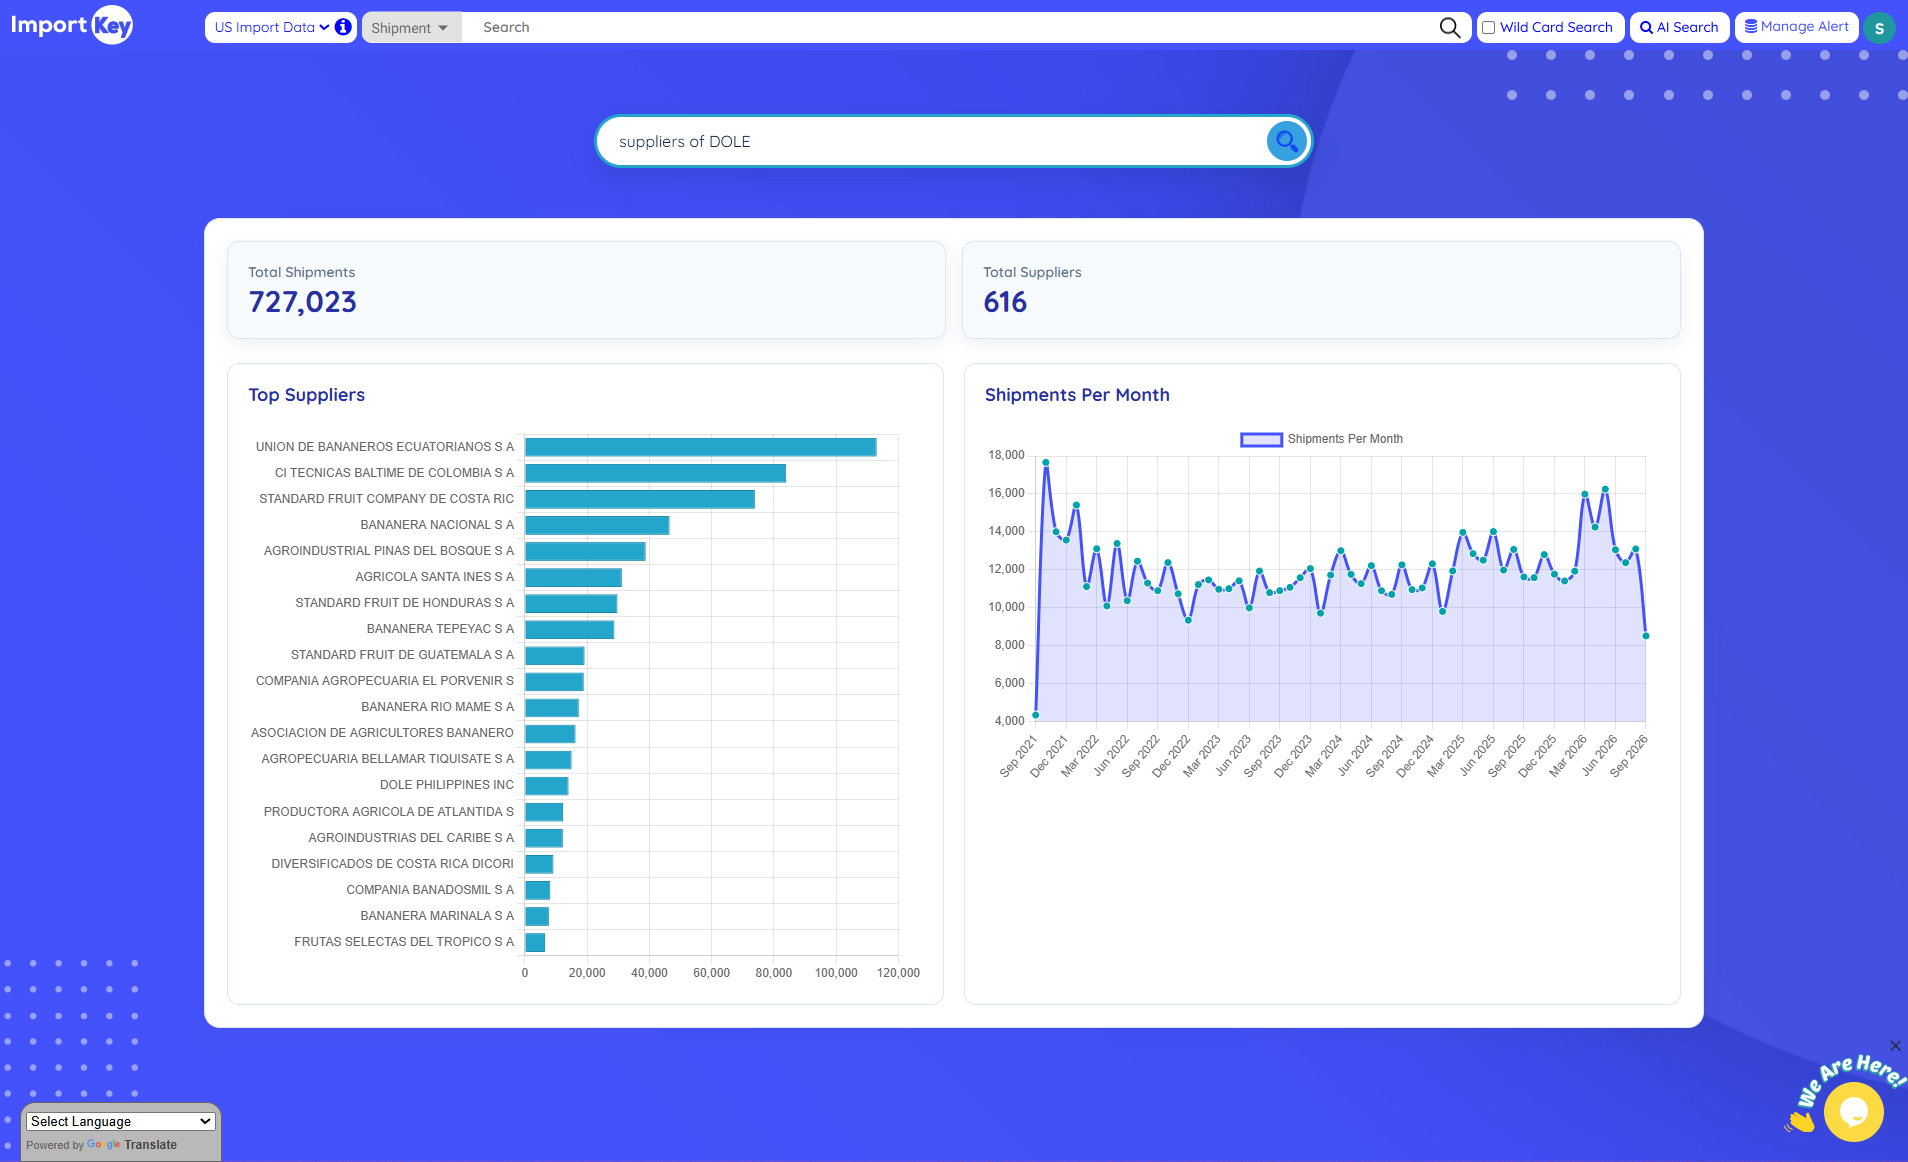1908x1162 pixels.
Task: Open the Manage Alert button
Action: tap(1796, 27)
